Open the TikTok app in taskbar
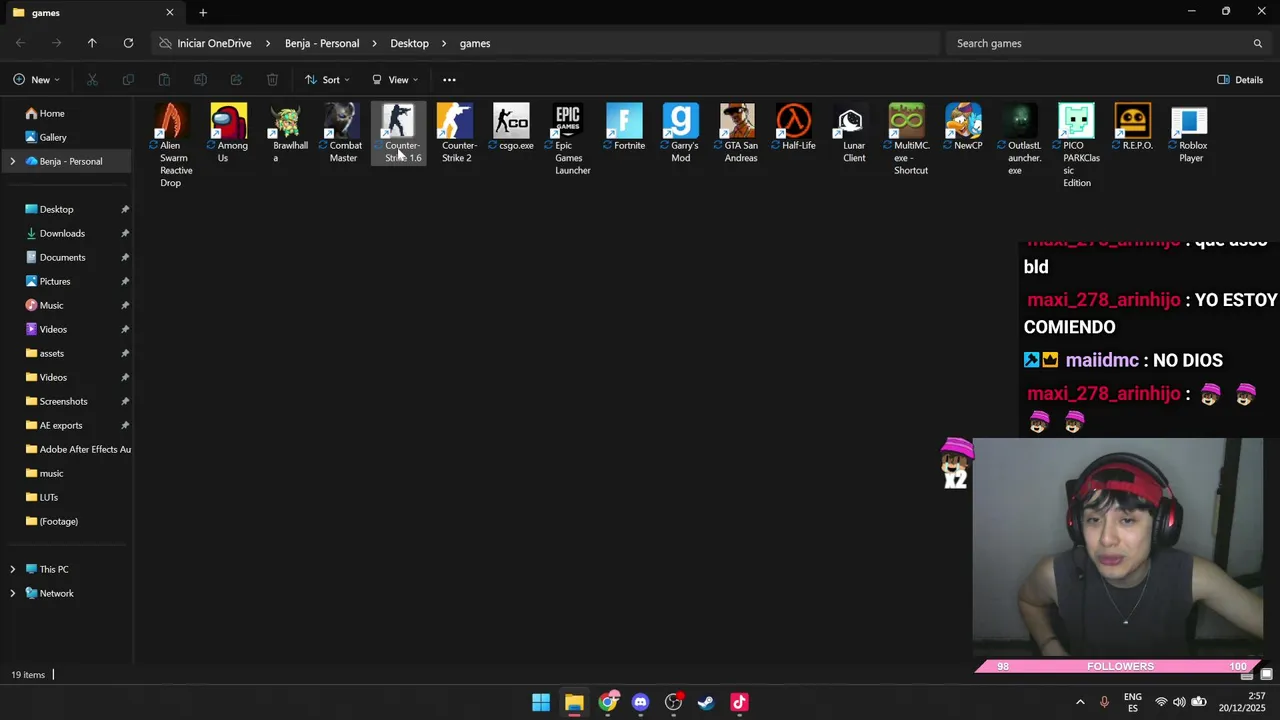This screenshot has height=720, width=1280. click(739, 702)
